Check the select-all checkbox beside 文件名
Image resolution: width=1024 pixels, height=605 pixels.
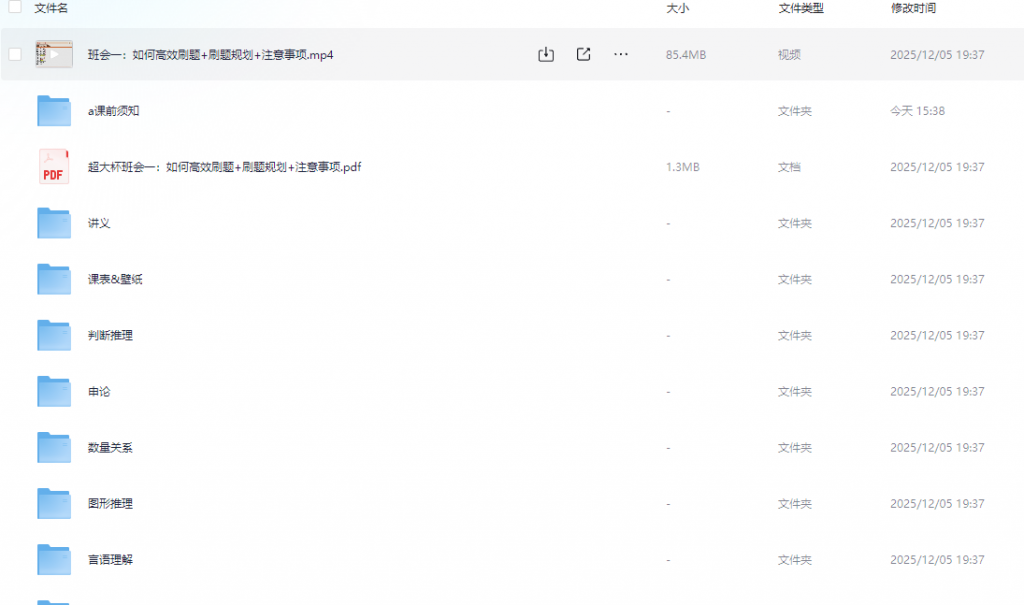[13, 9]
